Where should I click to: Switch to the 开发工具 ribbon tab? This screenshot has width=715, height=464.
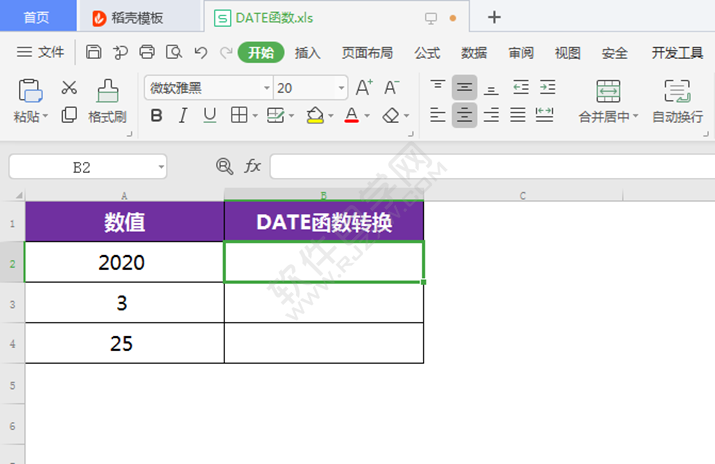[677, 53]
